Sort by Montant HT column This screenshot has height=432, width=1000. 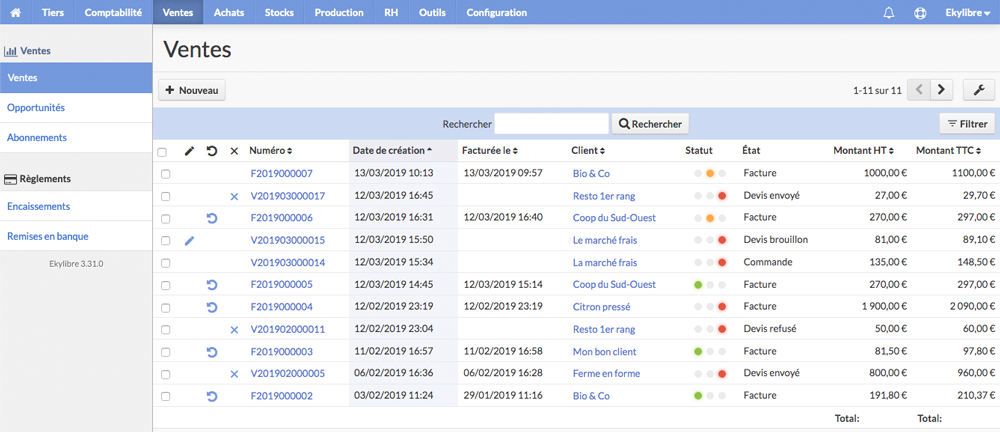[x=864, y=151]
